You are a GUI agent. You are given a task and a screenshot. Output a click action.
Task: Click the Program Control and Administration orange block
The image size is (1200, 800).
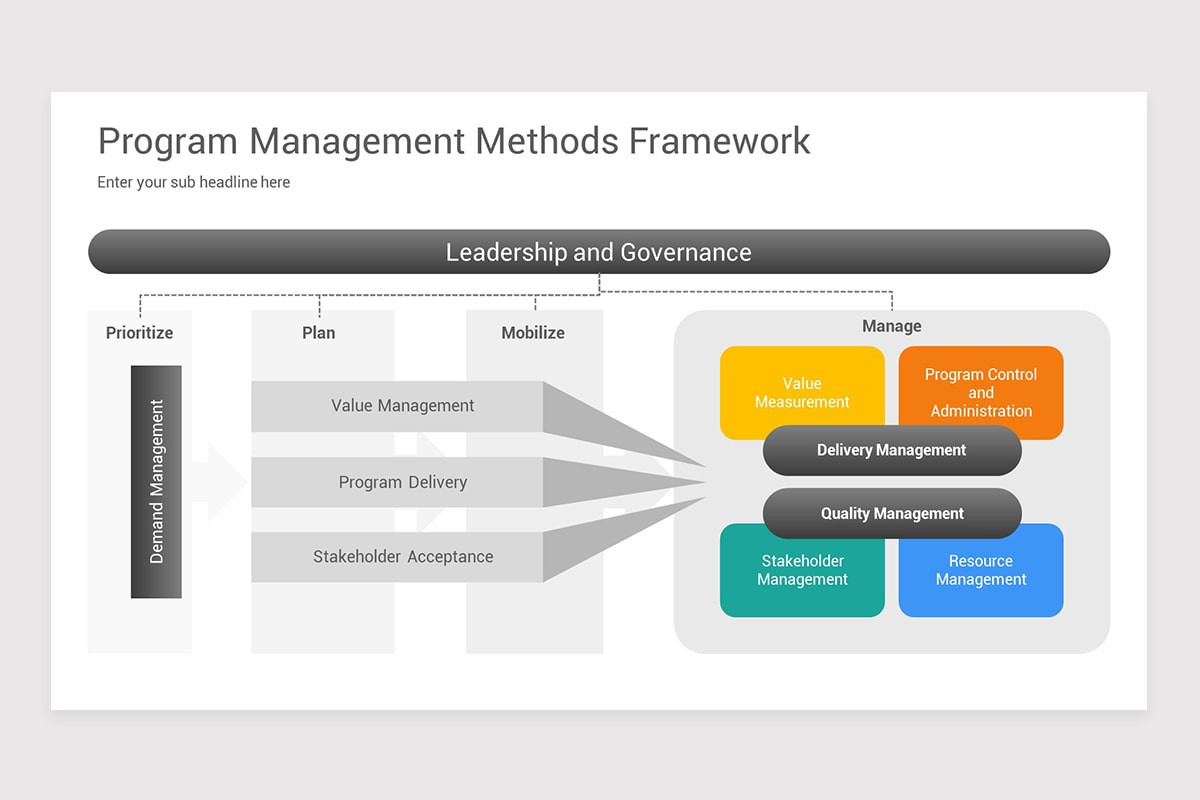(981, 392)
